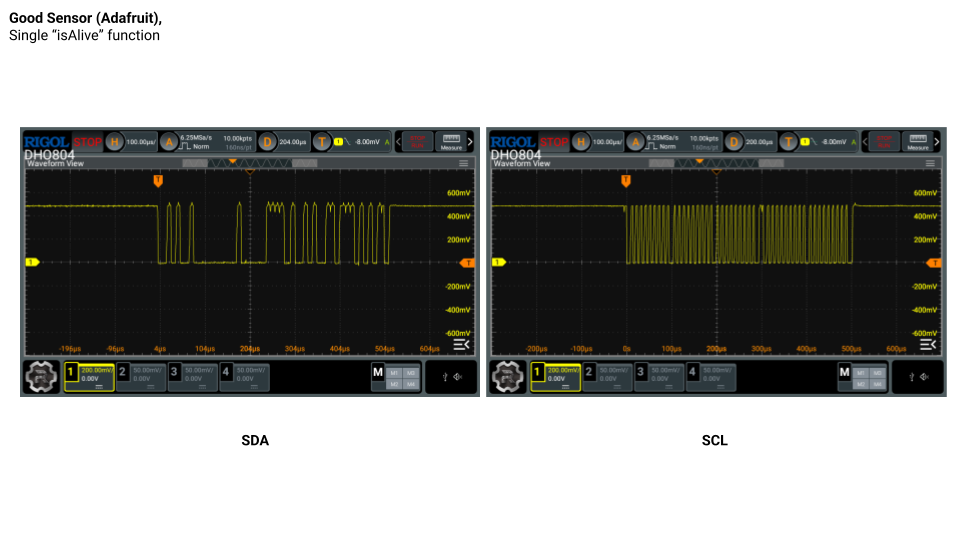
Task: Click red STOP status label on SDA scope
Action: tap(88, 142)
